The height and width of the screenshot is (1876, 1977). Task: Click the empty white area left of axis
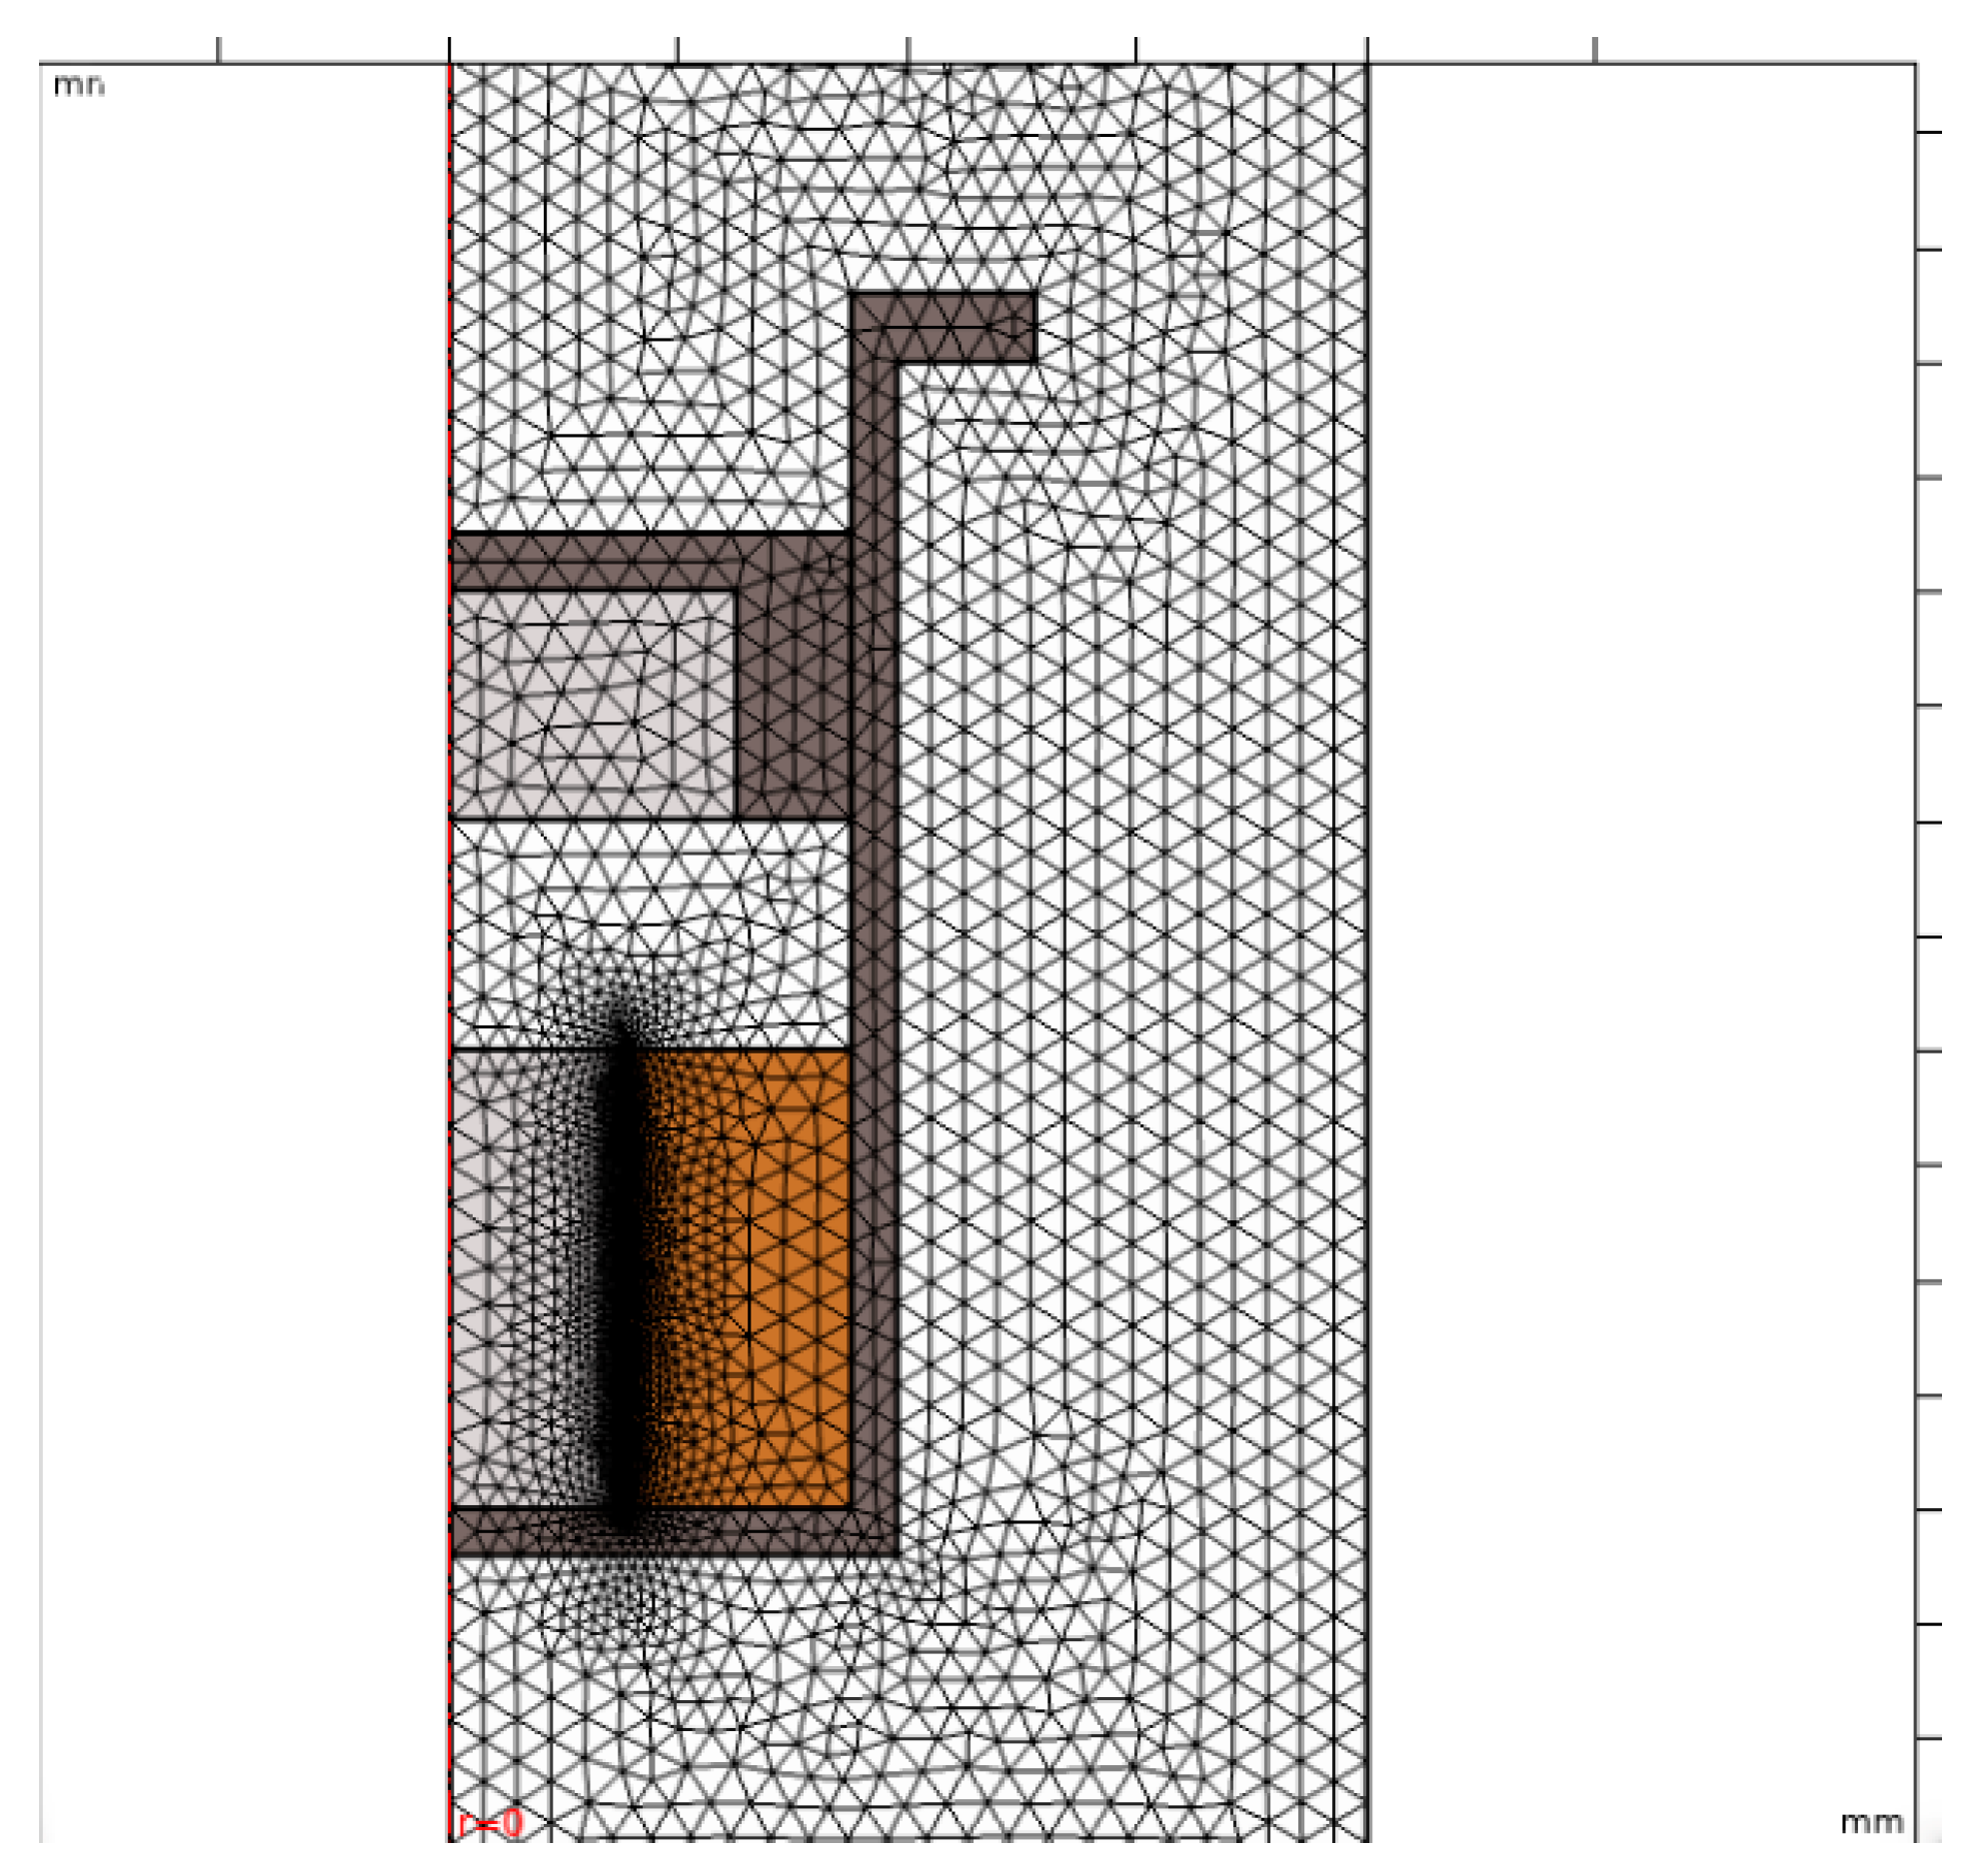(240, 900)
